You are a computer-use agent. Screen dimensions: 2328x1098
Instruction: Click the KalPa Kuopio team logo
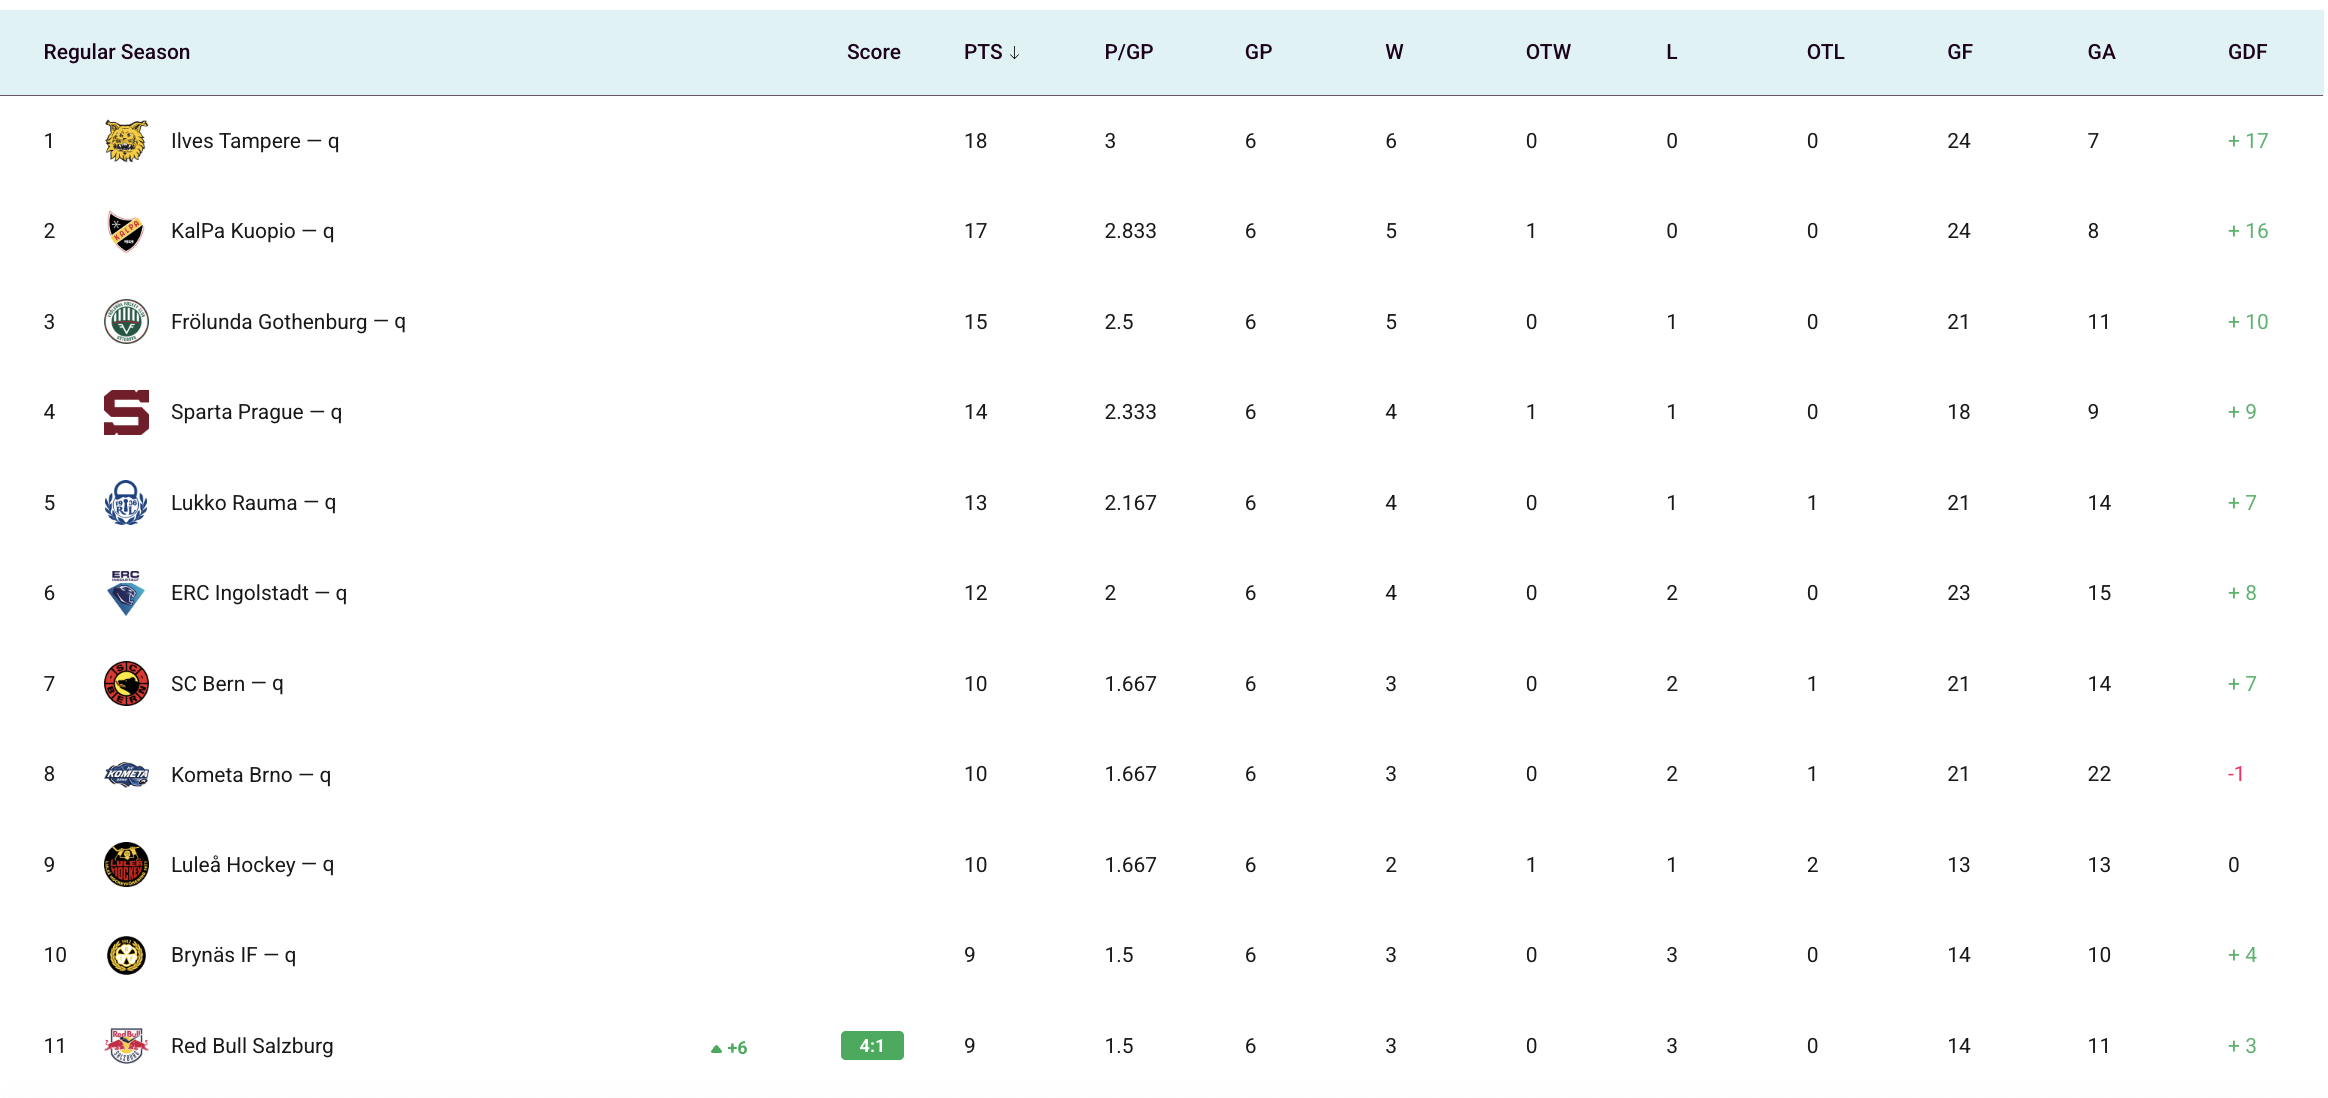pos(126,231)
